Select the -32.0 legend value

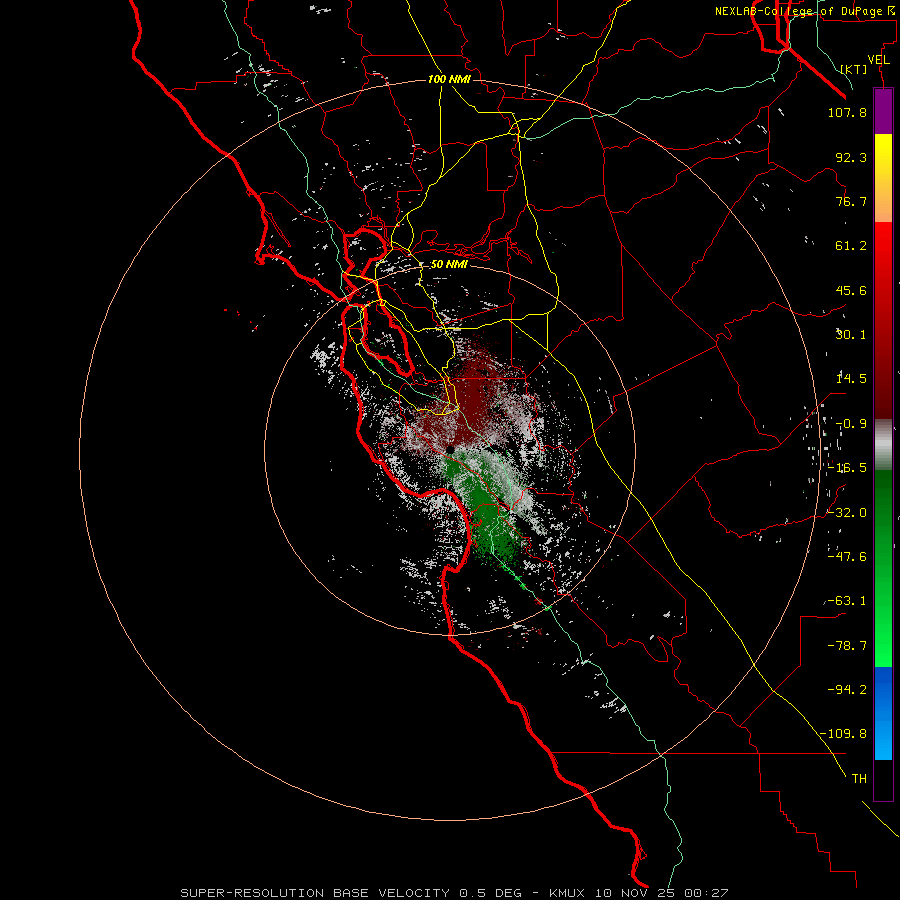[x=847, y=513]
